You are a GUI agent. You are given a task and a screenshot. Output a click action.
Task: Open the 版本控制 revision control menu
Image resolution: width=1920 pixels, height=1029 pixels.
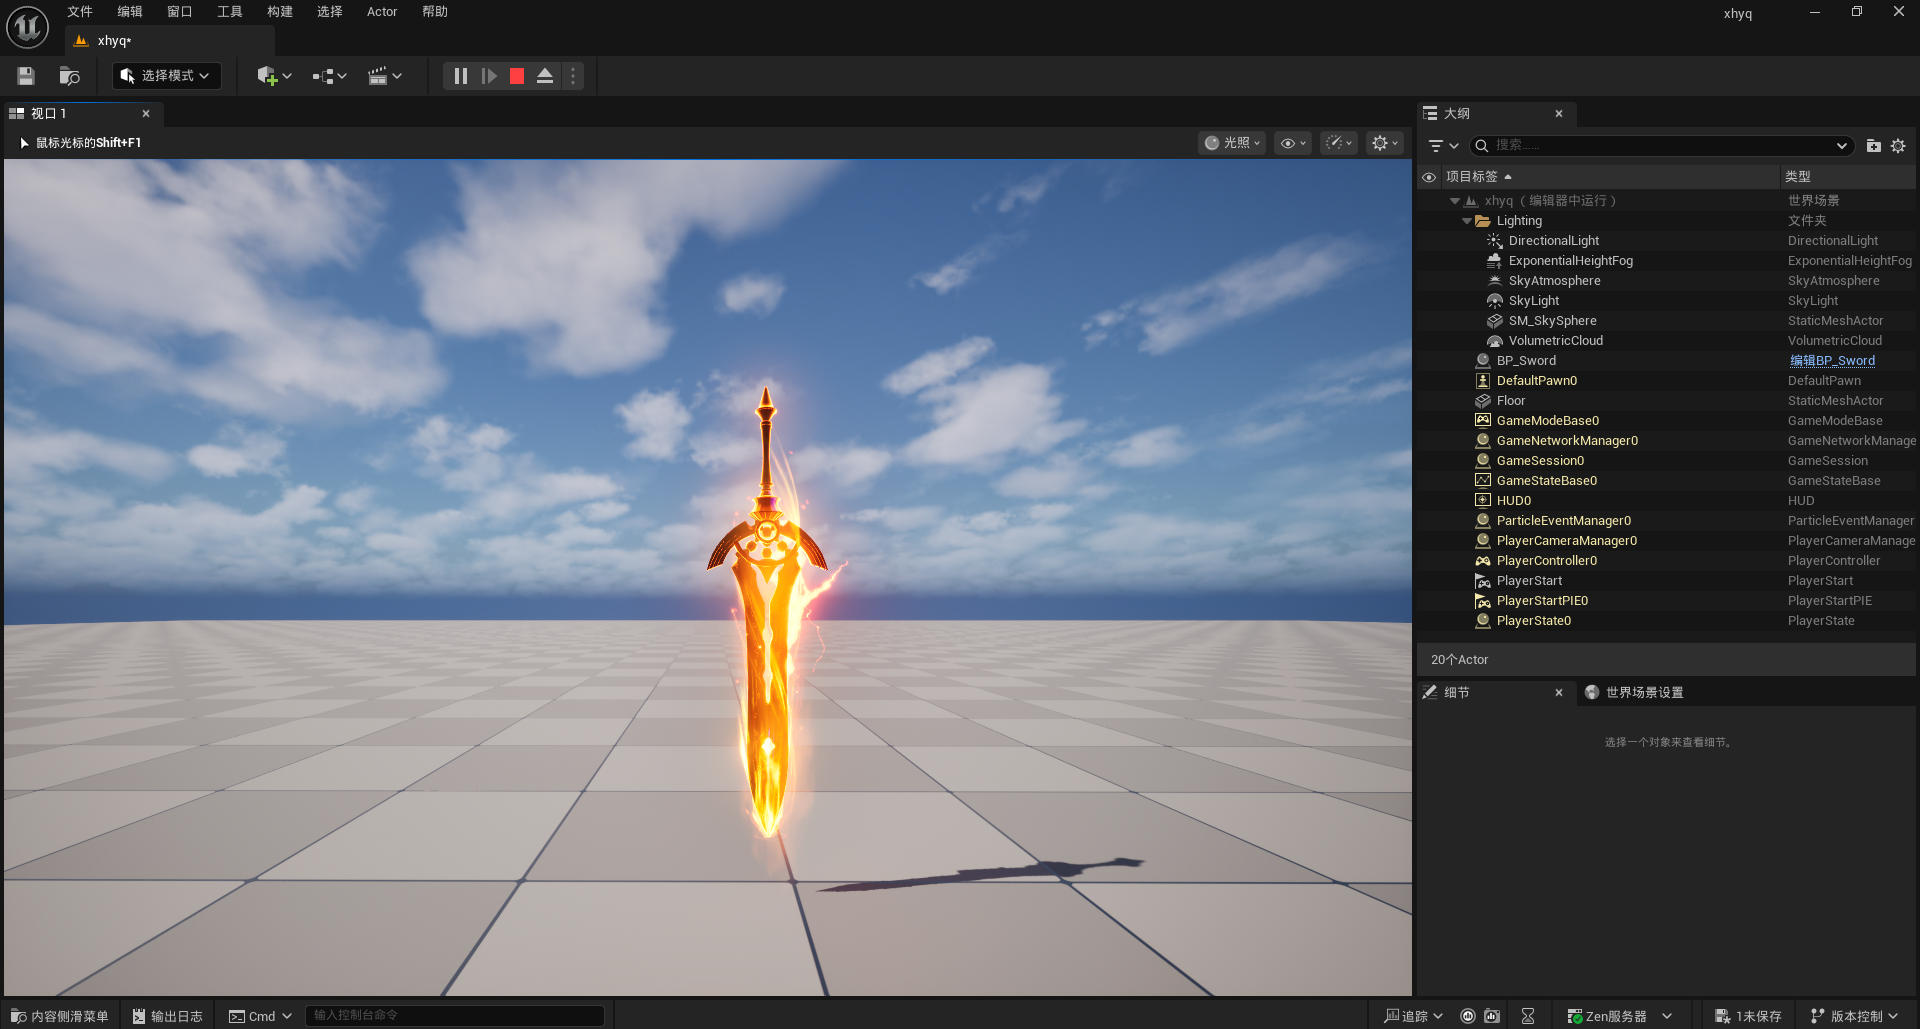[1854, 1016]
